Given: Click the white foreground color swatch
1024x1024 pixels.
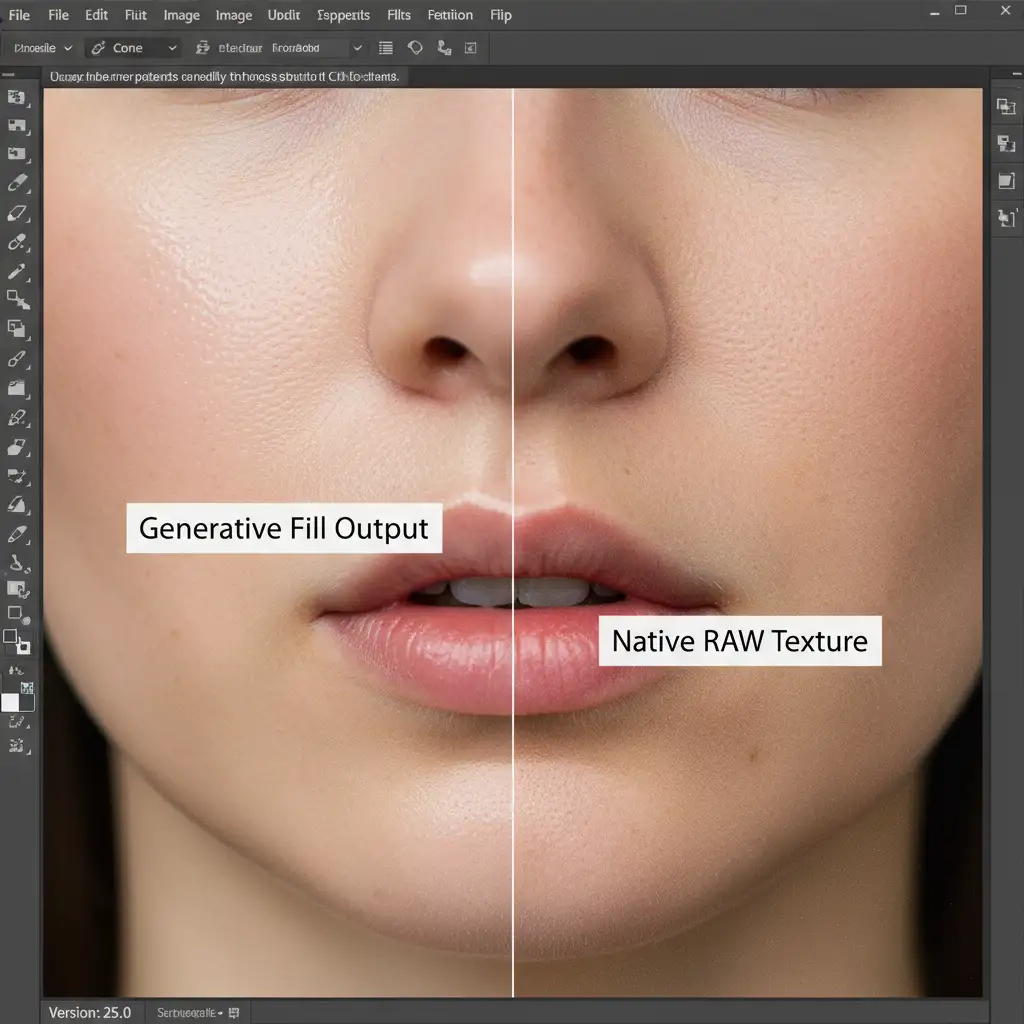Looking at the screenshot, I should click(11, 702).
